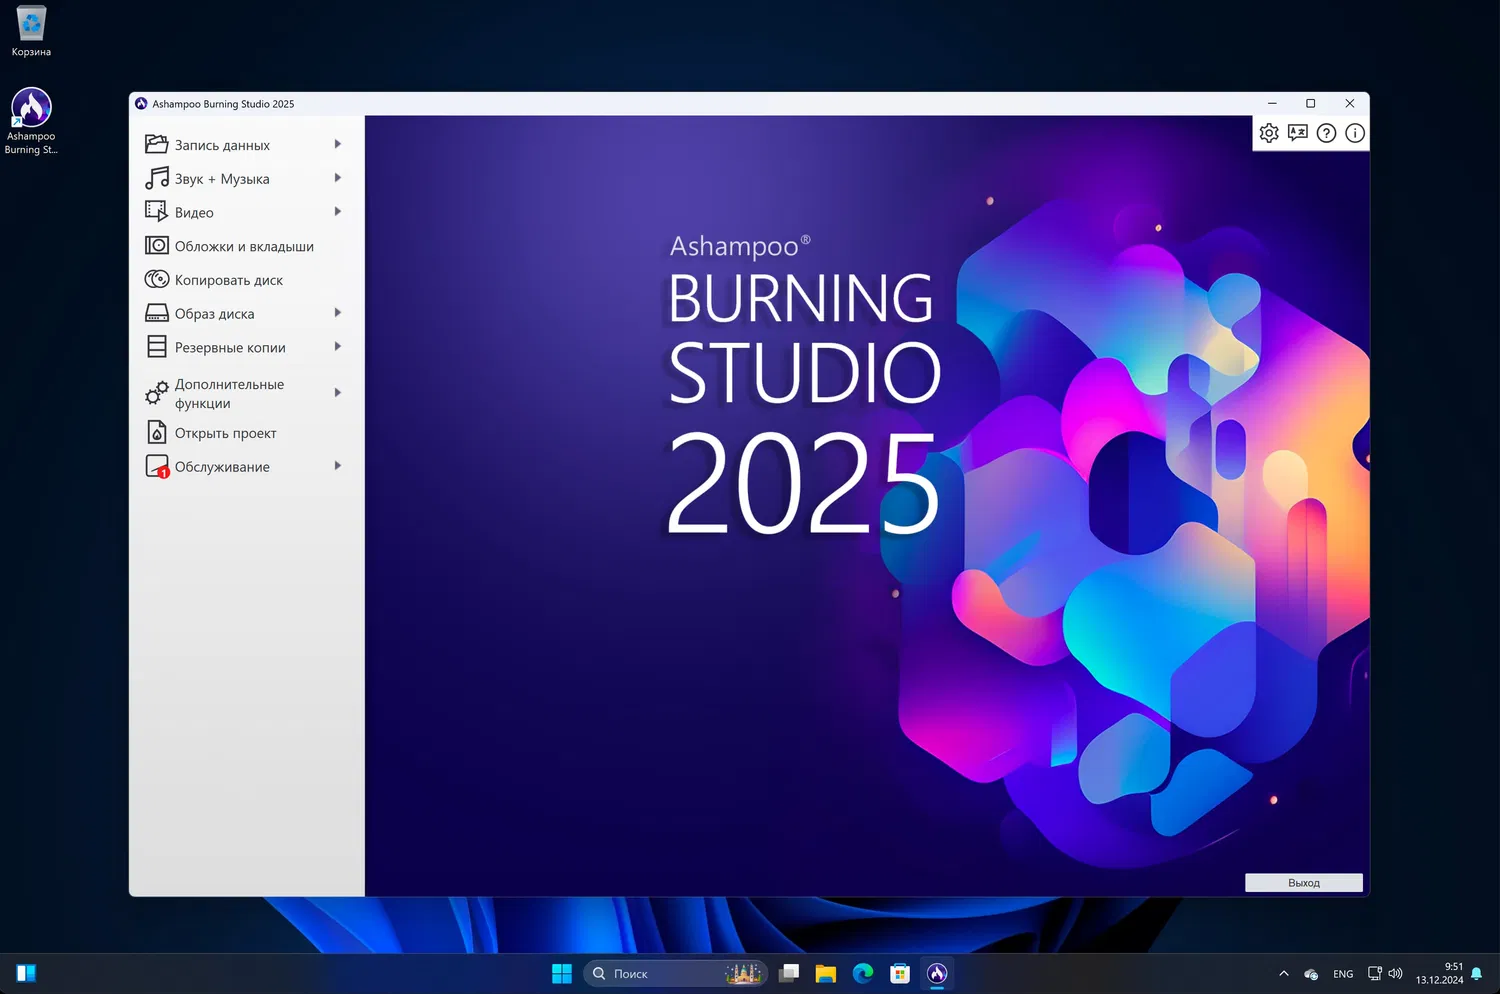Open the language selection speech-bubble icon
Viewport: 1500px width, 994px height.
click(1298, 133)
